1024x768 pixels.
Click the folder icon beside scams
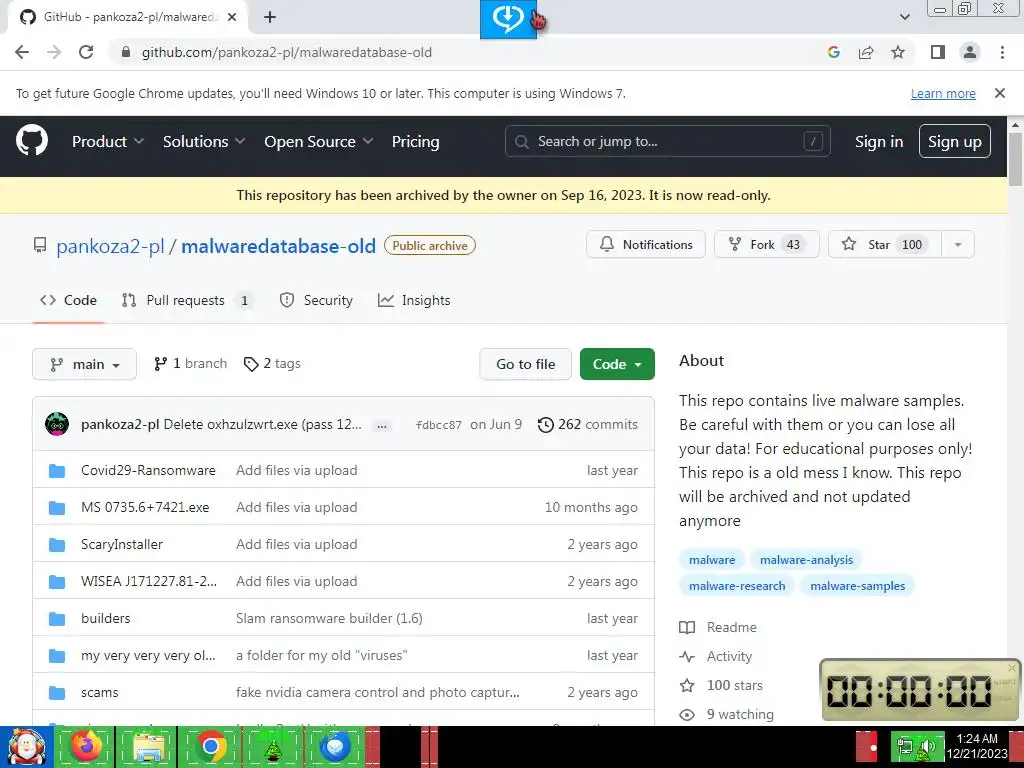click(57, 692)
